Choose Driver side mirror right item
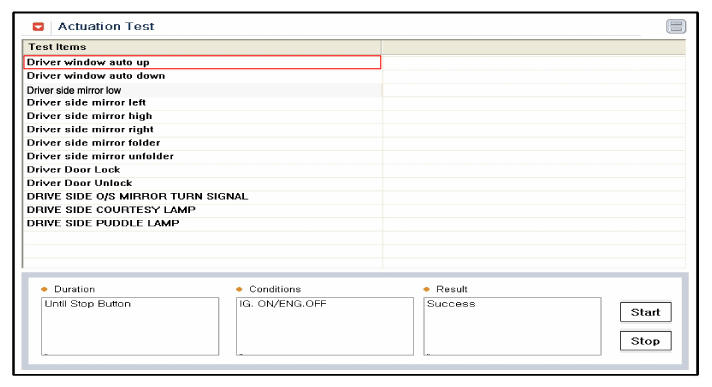The image size is (712, 387). point(202,129)
